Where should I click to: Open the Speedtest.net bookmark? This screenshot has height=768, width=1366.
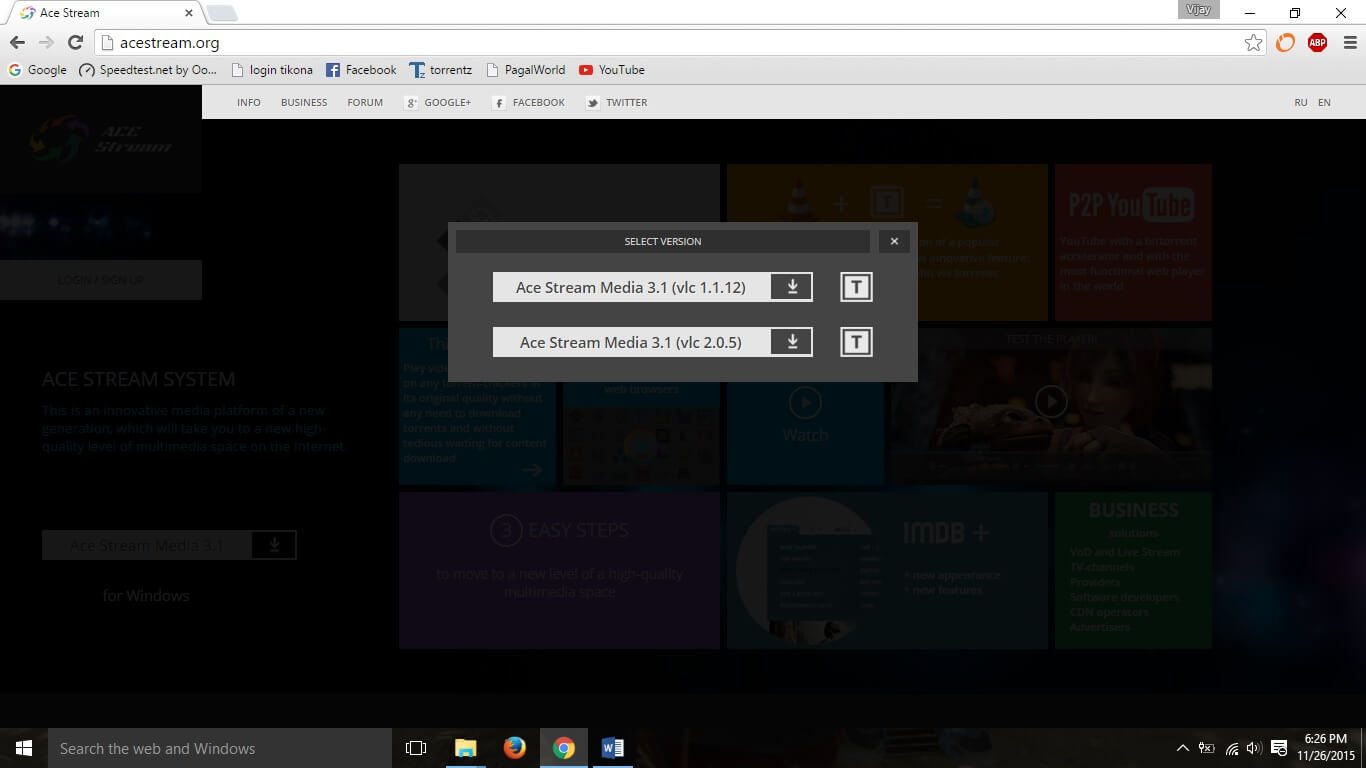point(147,70)
